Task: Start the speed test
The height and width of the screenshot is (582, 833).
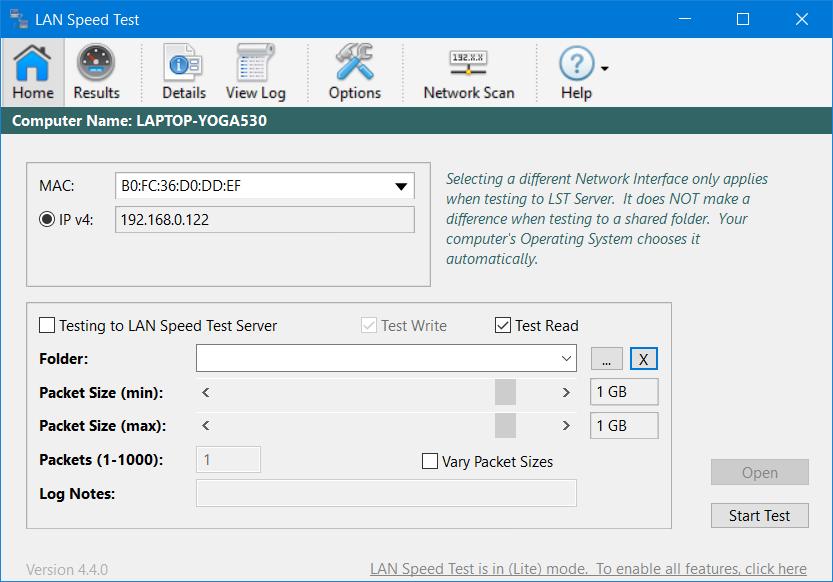Action: 760,516
